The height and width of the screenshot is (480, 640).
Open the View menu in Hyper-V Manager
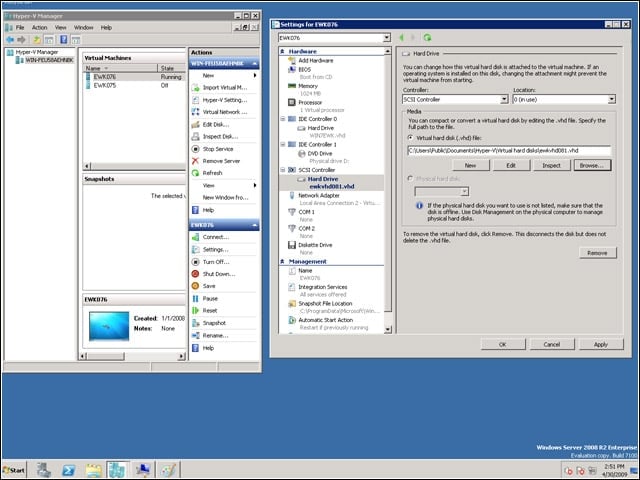[x=61, y=27]
